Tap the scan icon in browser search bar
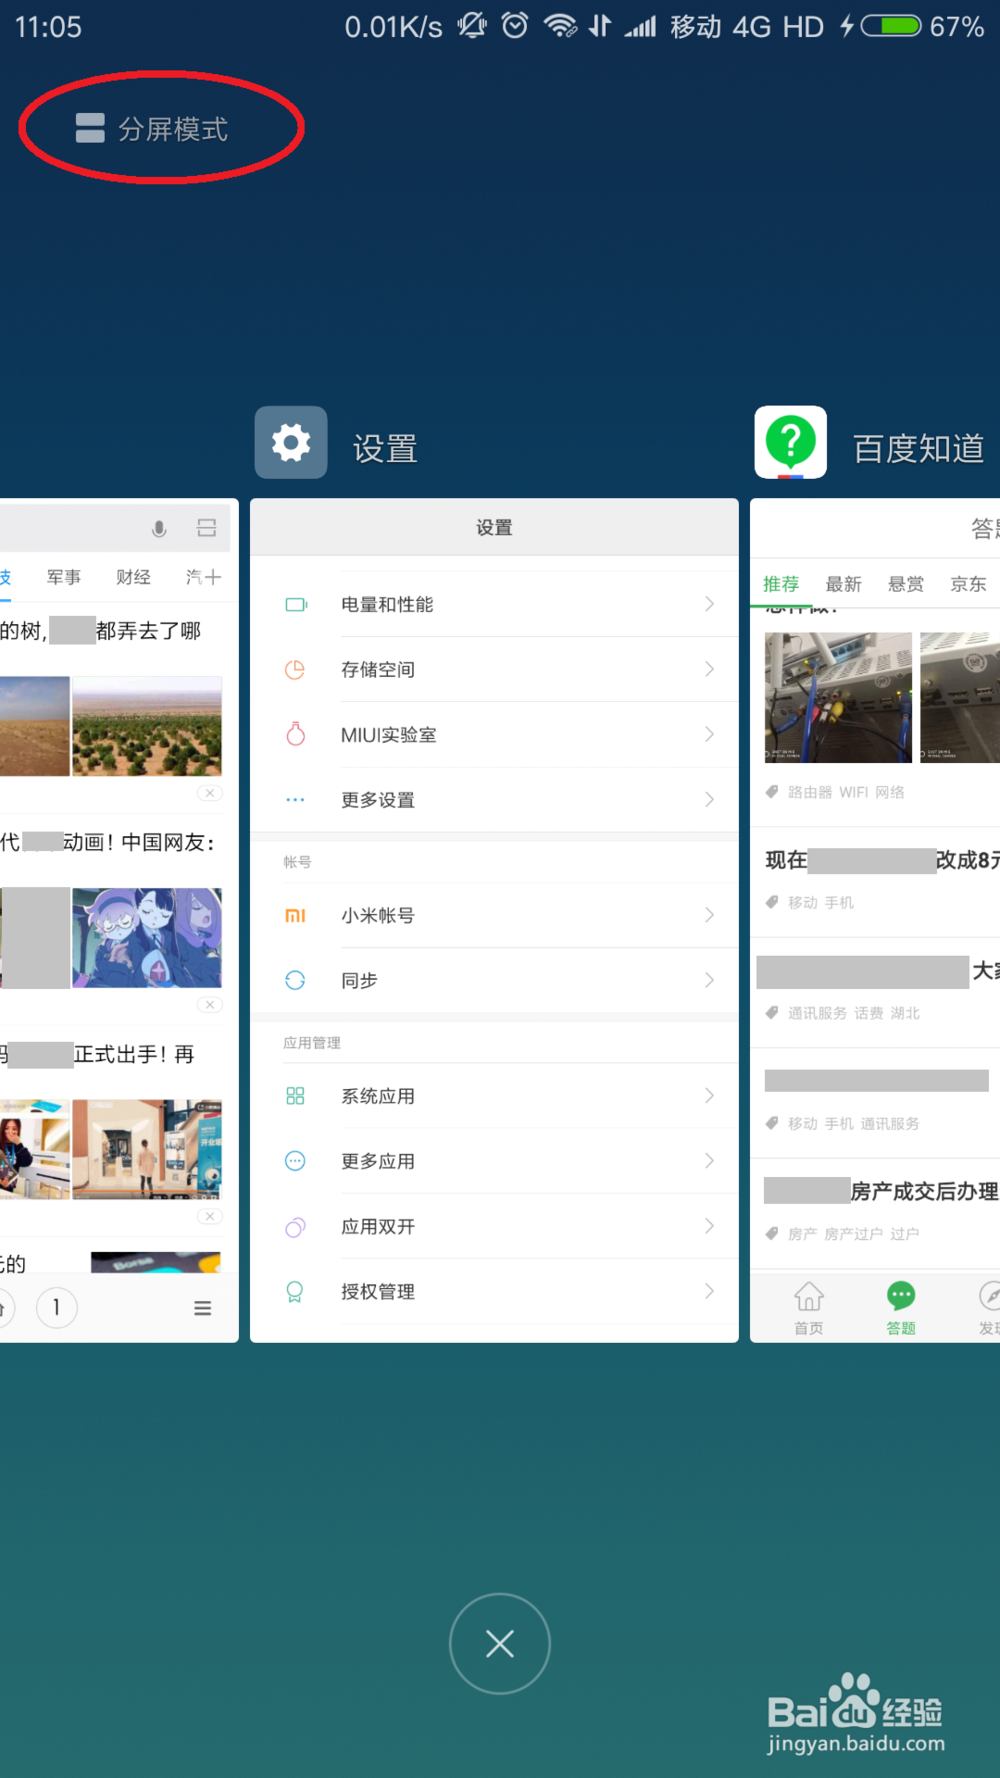Viewport: 1000px width, 1778px height. pyautogui.click(x=207, y=528)
